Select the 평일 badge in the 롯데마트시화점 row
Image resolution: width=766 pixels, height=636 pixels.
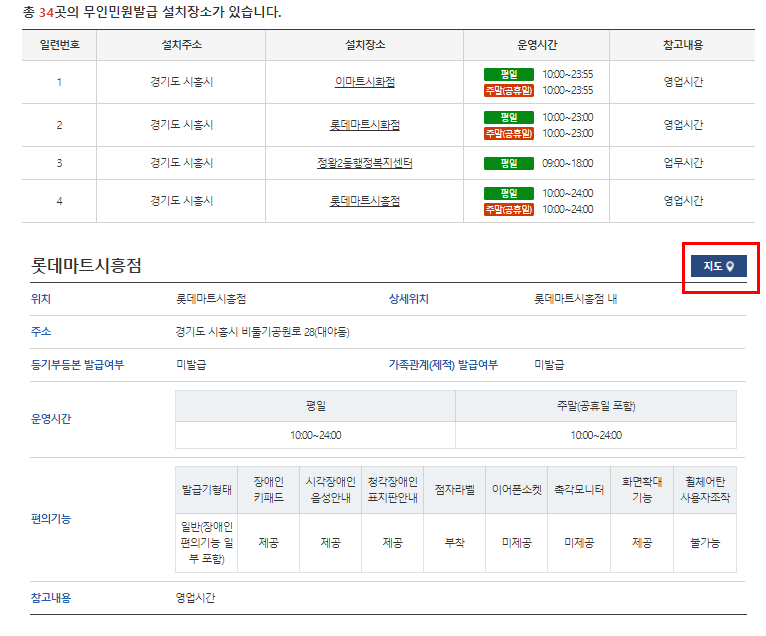pyautogui.click(x=509, y=117)
